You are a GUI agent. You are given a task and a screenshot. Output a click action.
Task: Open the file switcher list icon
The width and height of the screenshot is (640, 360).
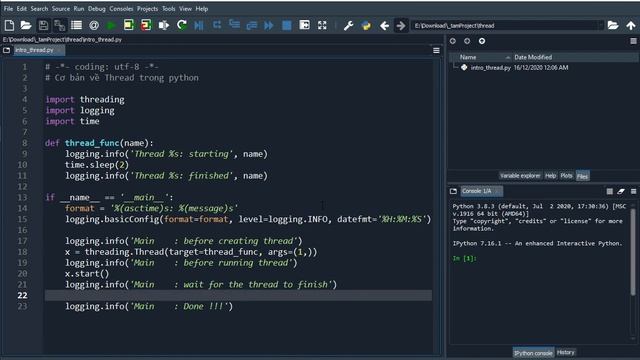[x=76, y=25]
